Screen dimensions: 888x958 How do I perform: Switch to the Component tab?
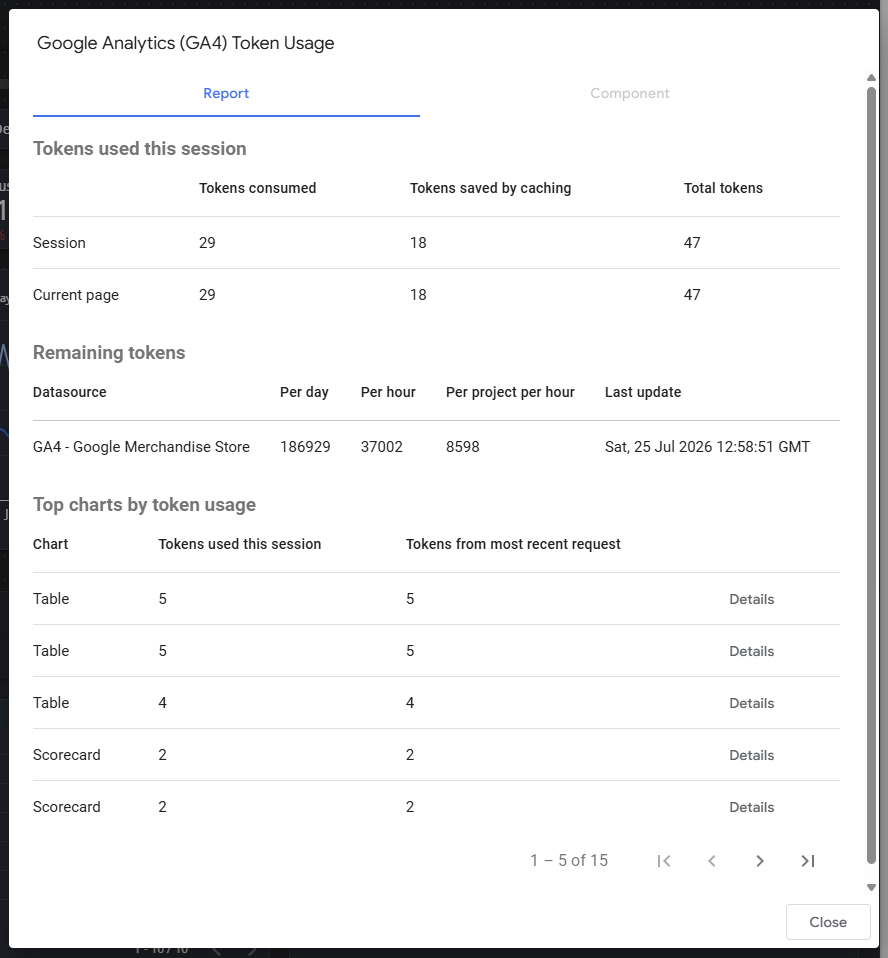(x=629, y=93)
